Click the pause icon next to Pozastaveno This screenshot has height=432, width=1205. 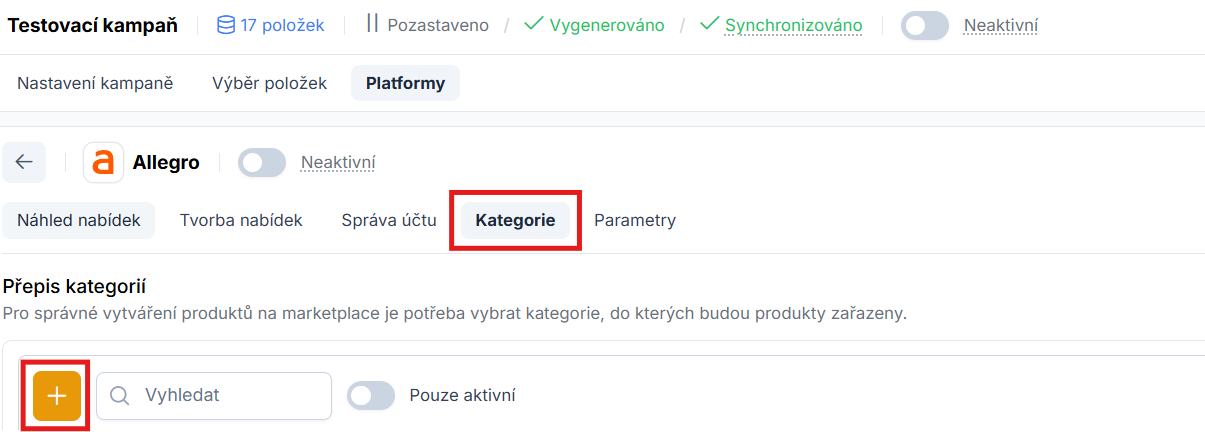372,25
